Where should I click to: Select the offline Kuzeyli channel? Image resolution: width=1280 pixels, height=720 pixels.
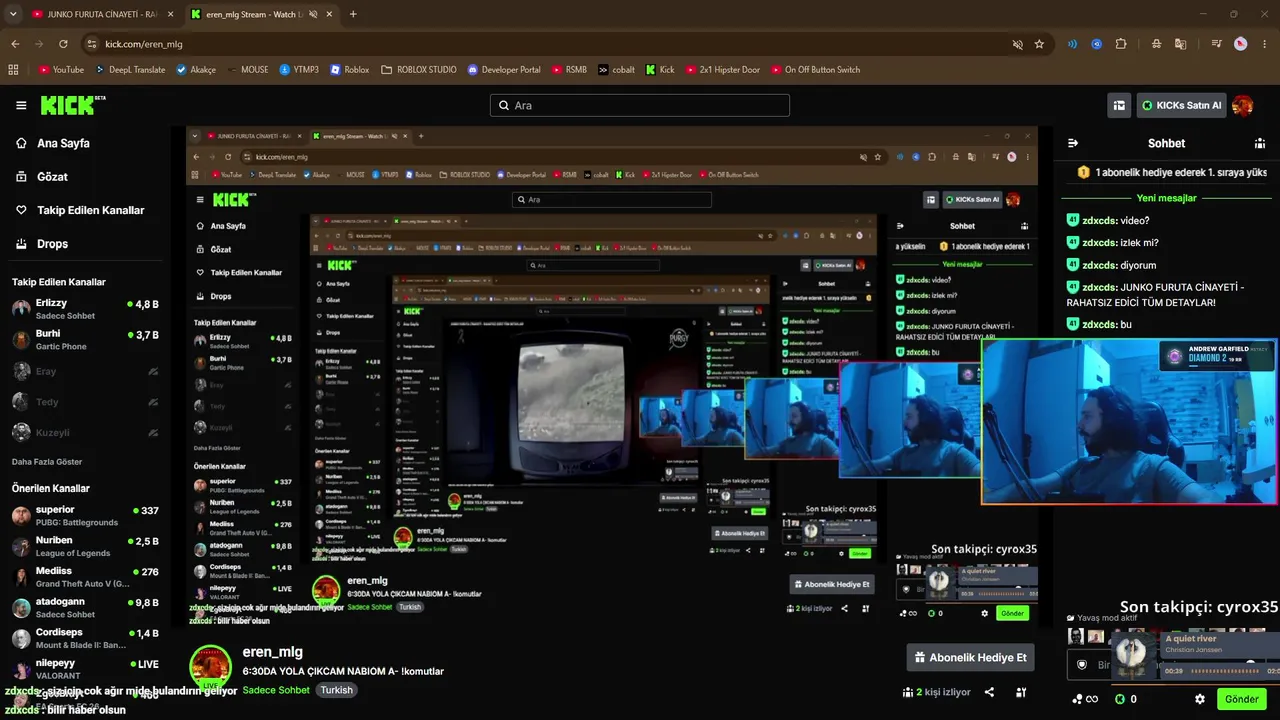(x=85, y=433)
